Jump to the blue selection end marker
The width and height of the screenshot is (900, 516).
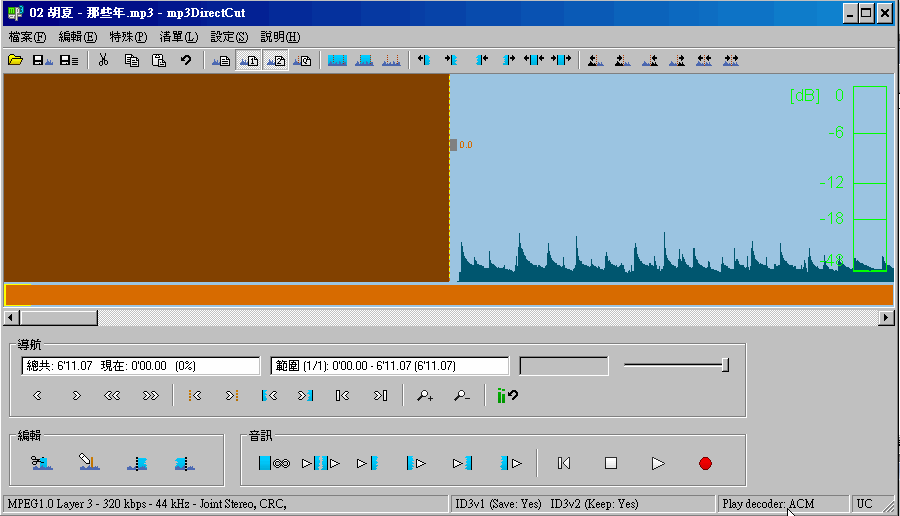tap(305, 395)
